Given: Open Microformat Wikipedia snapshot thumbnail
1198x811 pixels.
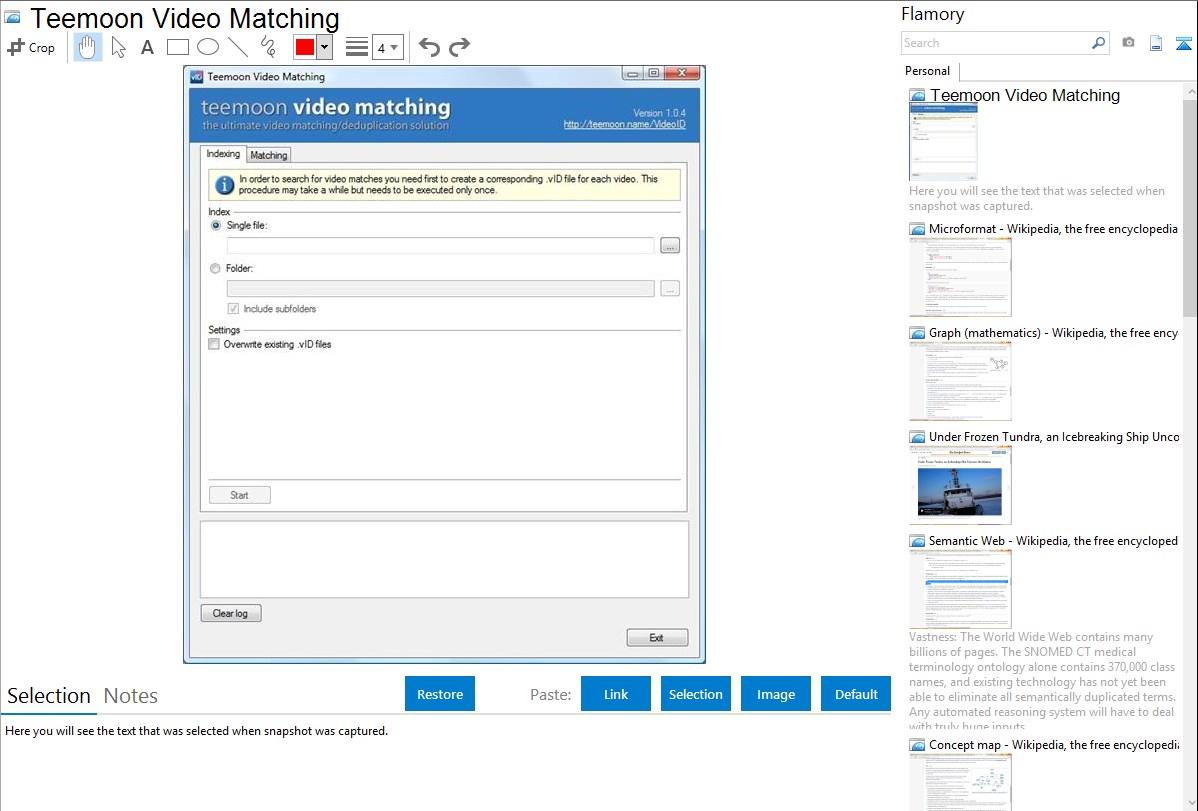Looking at the screenshot, I should (x=960, y=277).
